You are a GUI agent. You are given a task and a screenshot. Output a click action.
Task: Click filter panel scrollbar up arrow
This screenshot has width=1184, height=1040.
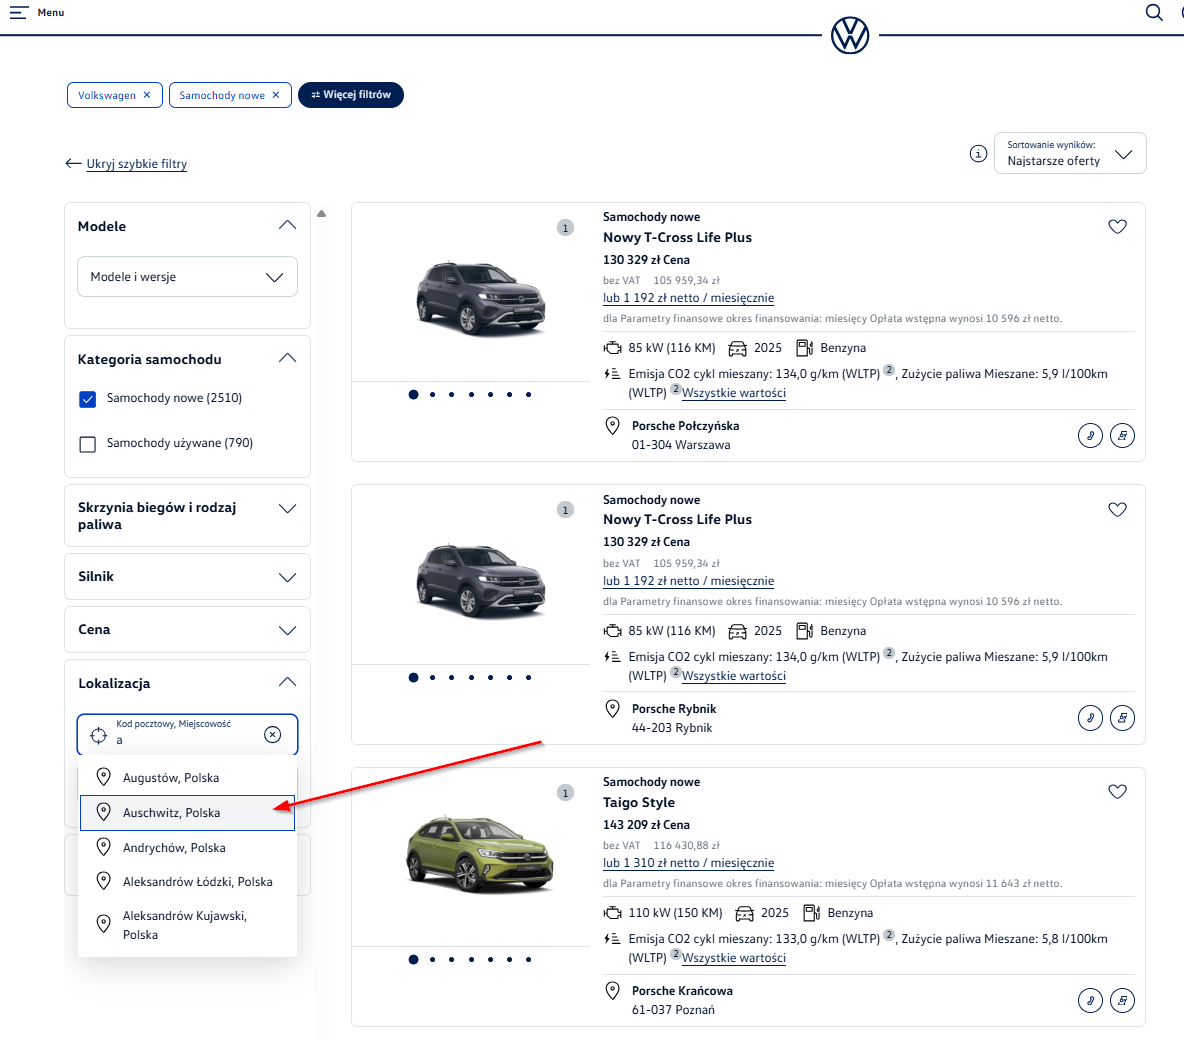322,214
